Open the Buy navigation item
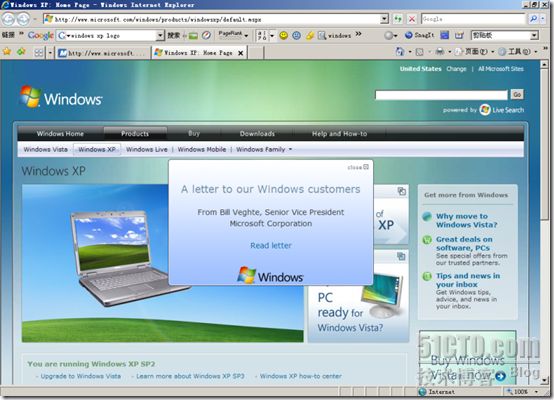The width and height of the screenshot is (554, 400). tap(194, 134)
